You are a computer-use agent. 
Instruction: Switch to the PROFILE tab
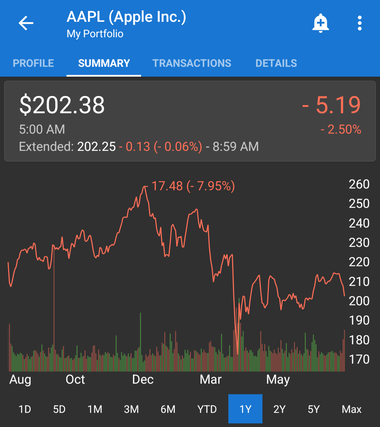tap(33, 63)
